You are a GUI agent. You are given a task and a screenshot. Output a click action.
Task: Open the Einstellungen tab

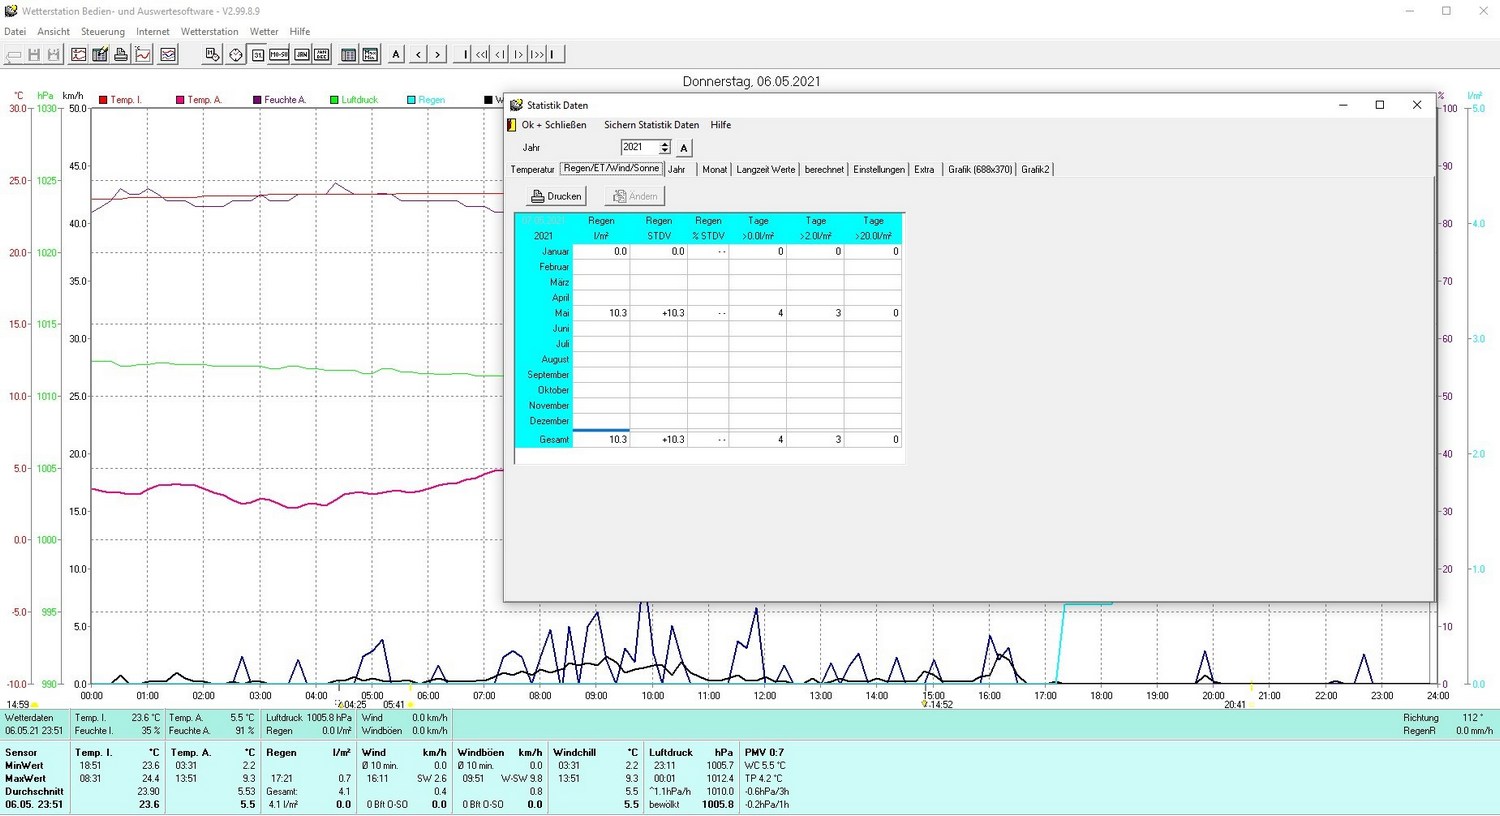[x=878, y=170]
